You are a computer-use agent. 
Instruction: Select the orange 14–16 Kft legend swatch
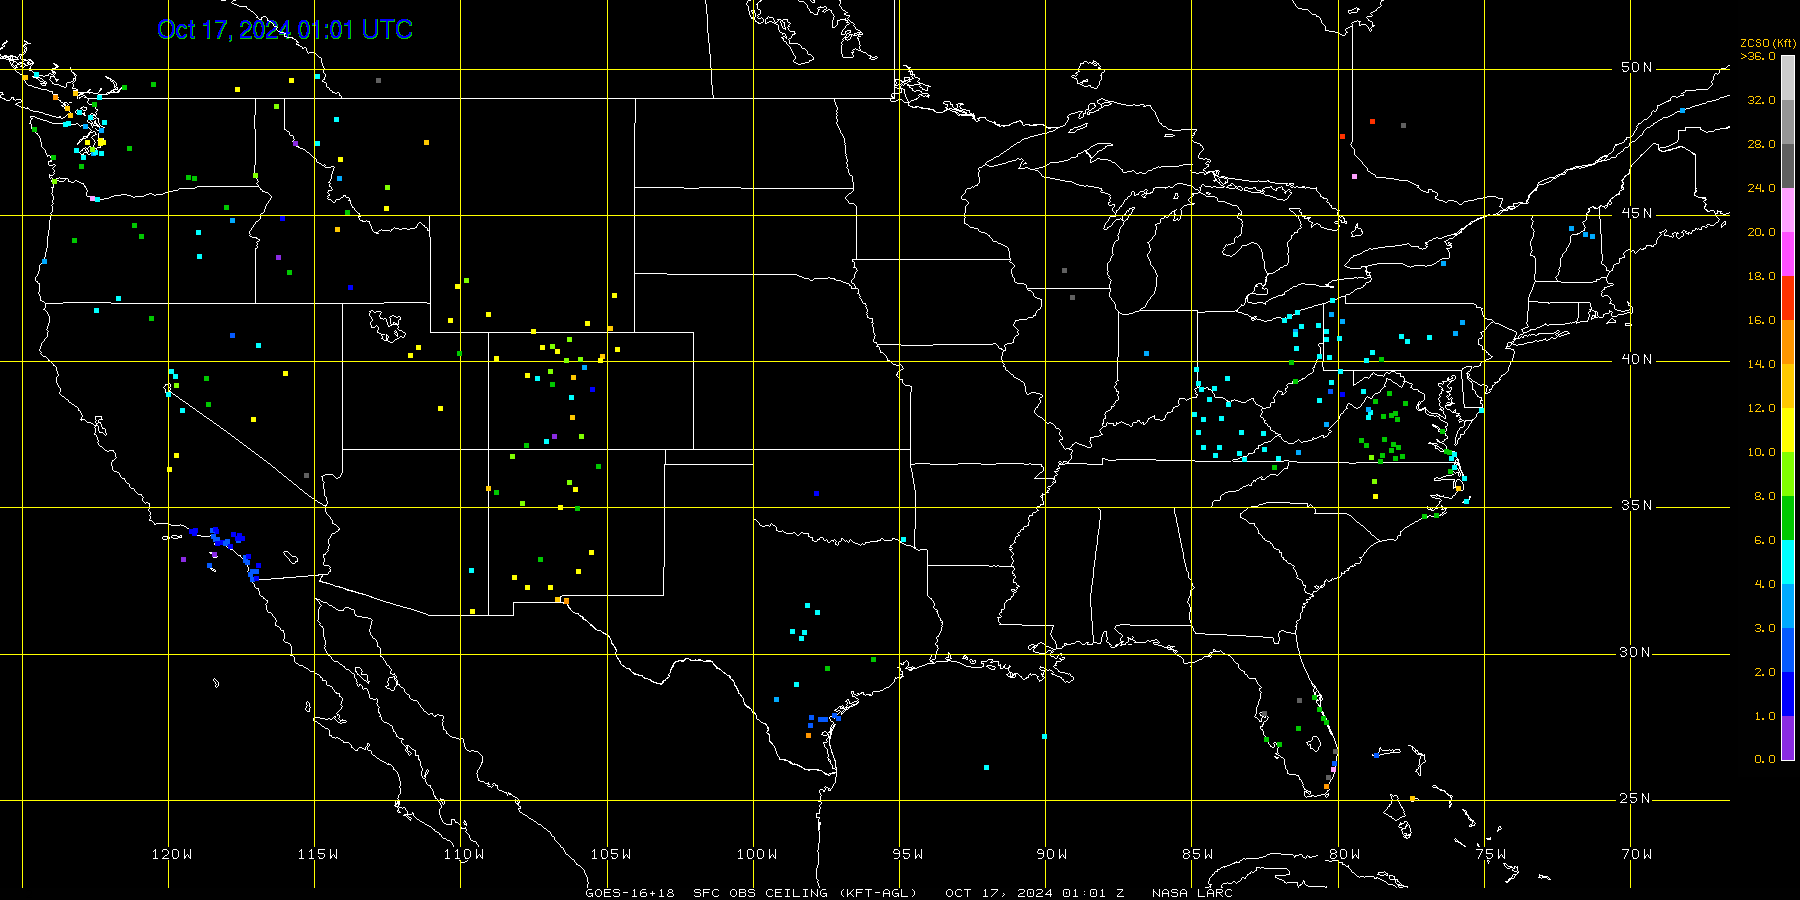(x=1788, y=342)
